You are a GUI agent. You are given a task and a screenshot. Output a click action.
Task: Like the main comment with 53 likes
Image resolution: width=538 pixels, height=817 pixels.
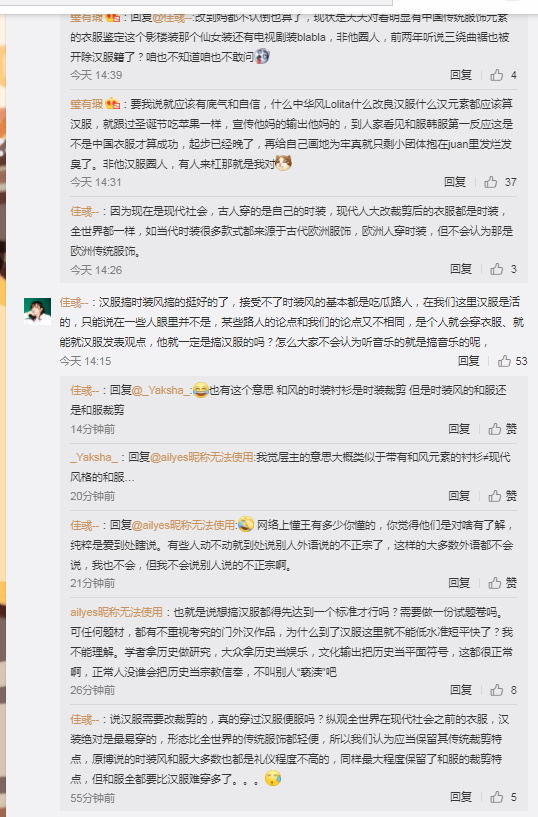[x=512, y=361]
